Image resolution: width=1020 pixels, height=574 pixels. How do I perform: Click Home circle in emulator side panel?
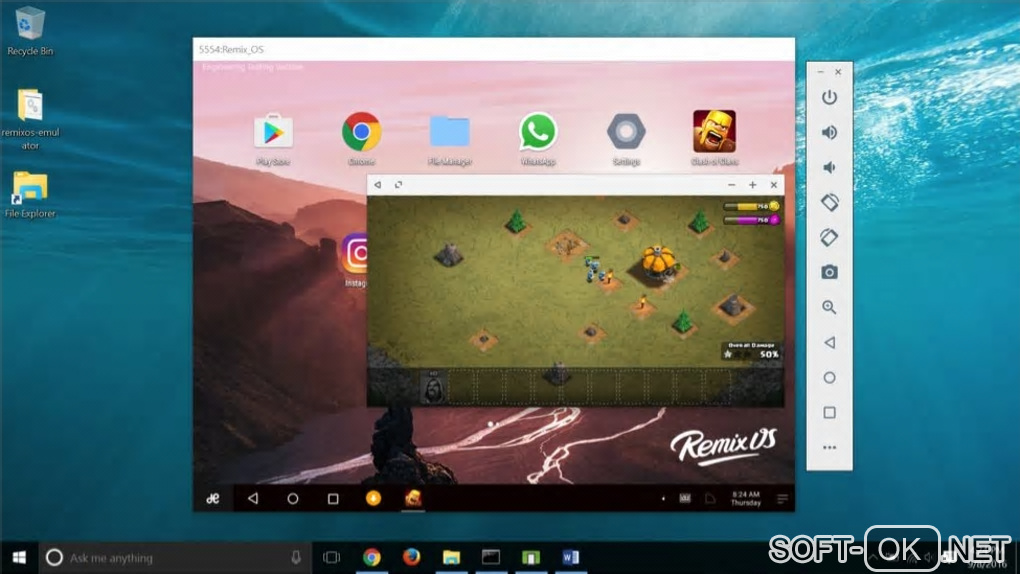point(829,377)
